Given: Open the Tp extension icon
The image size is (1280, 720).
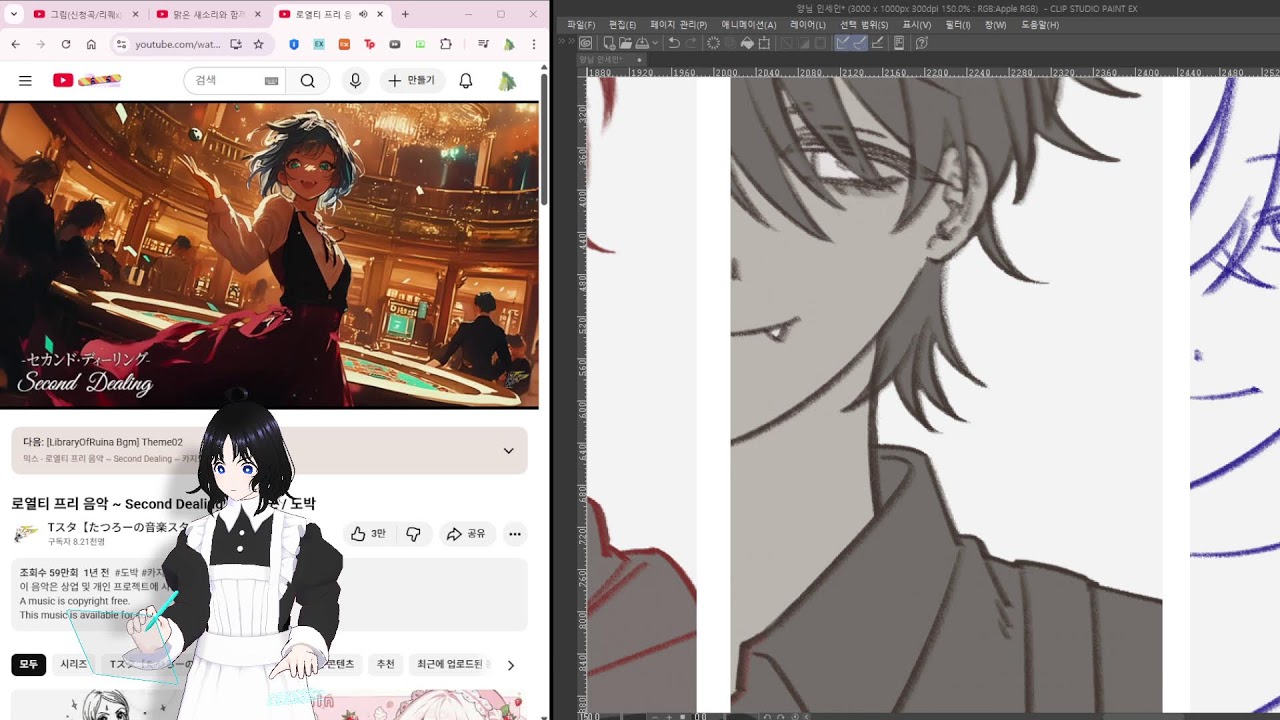Looking at the screenshot, I should 370,44.
